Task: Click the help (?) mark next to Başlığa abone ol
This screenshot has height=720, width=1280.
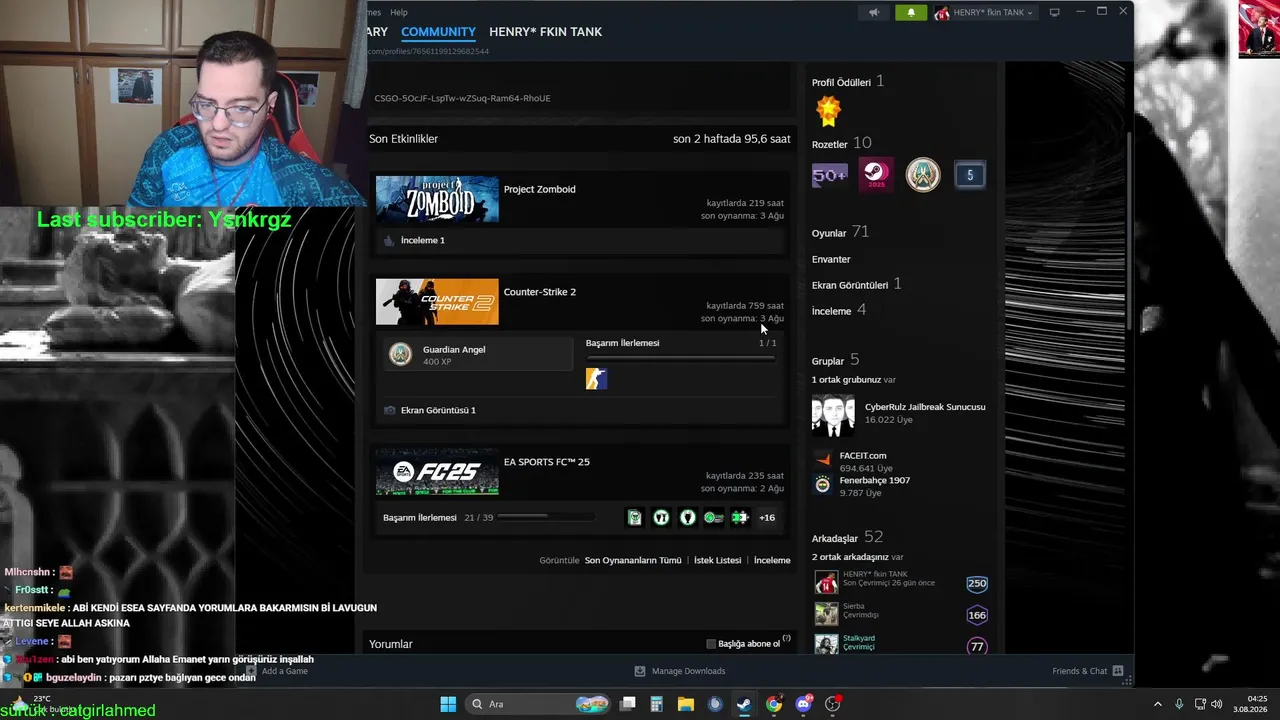Action: tap(786, 639)
